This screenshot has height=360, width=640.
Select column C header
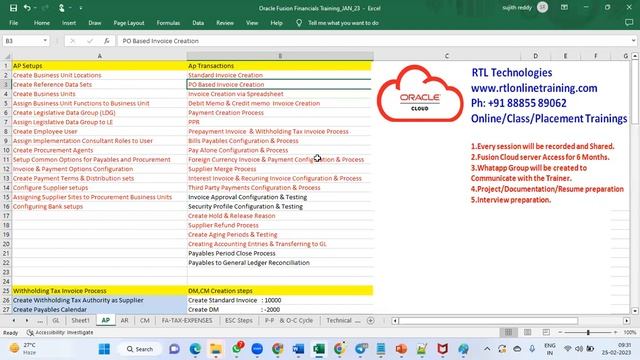[x=447, y=56]
